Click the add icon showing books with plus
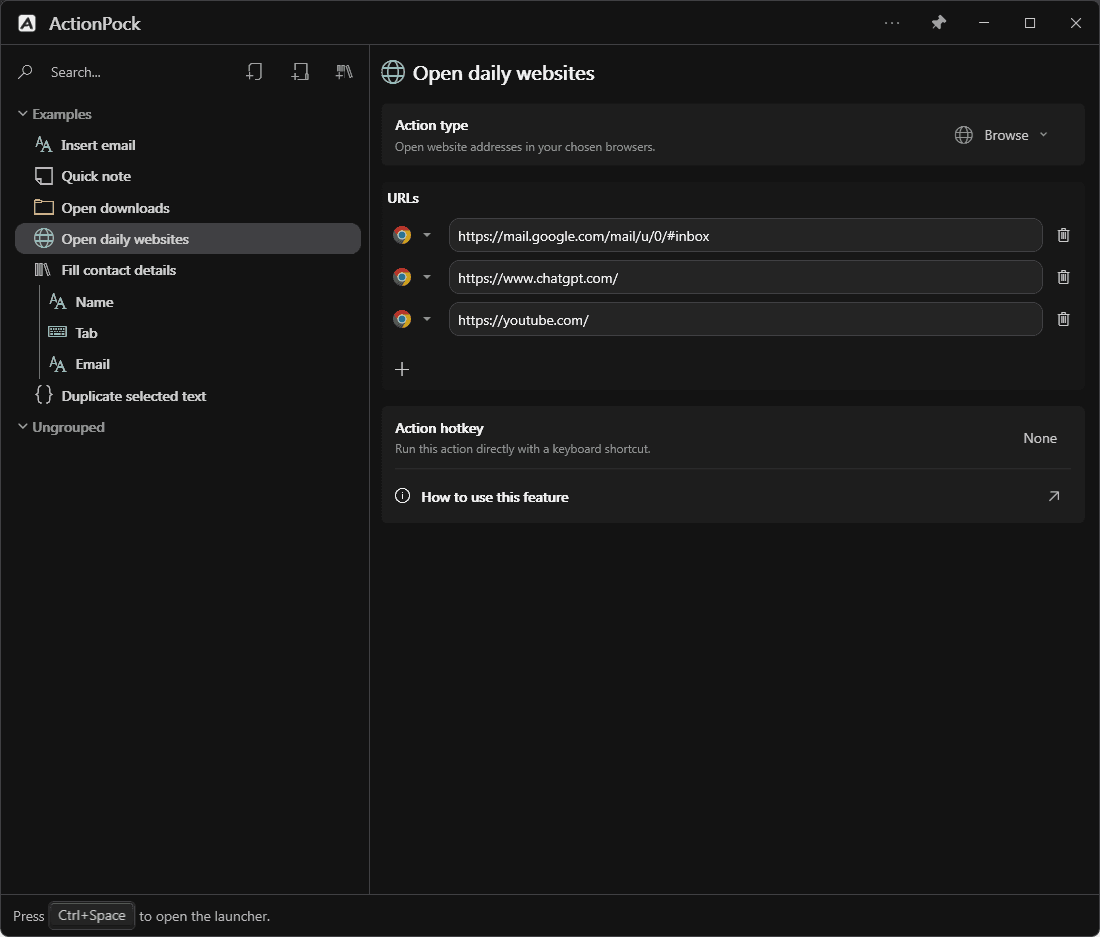 (344, 72)
